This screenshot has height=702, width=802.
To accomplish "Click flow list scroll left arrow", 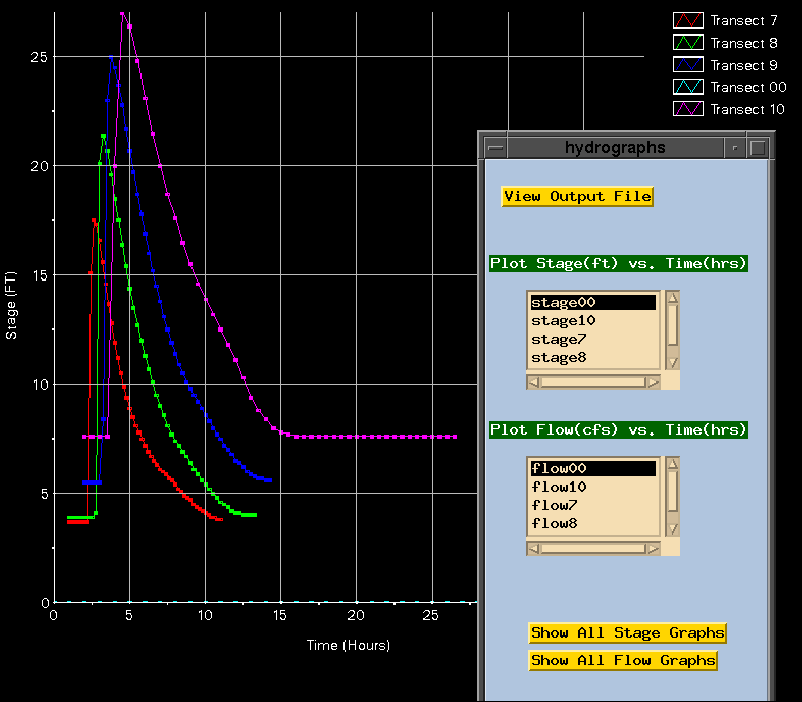I will [x=533, y=549].
